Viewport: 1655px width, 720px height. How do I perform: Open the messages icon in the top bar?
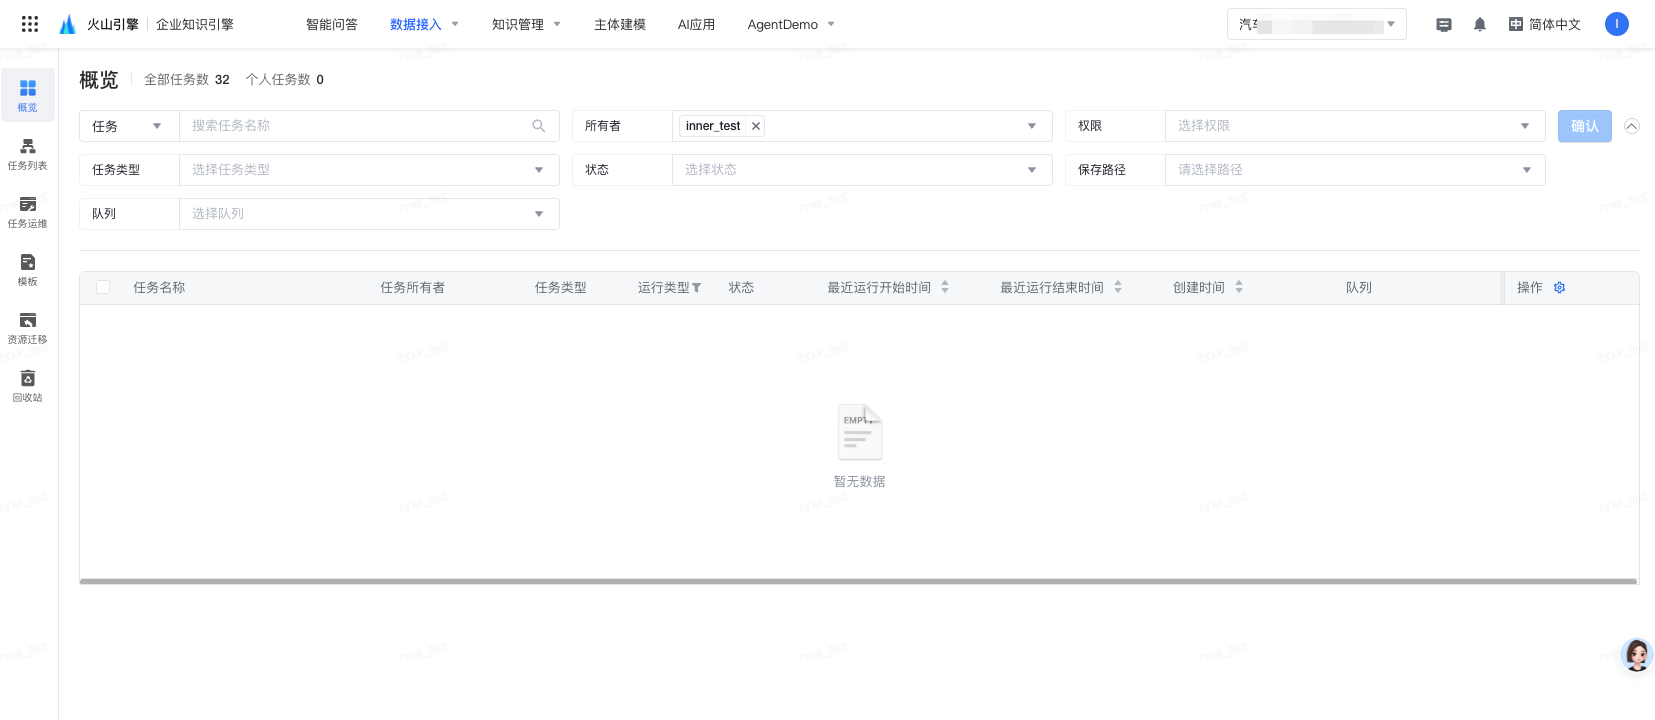[x=1444, y=25]
